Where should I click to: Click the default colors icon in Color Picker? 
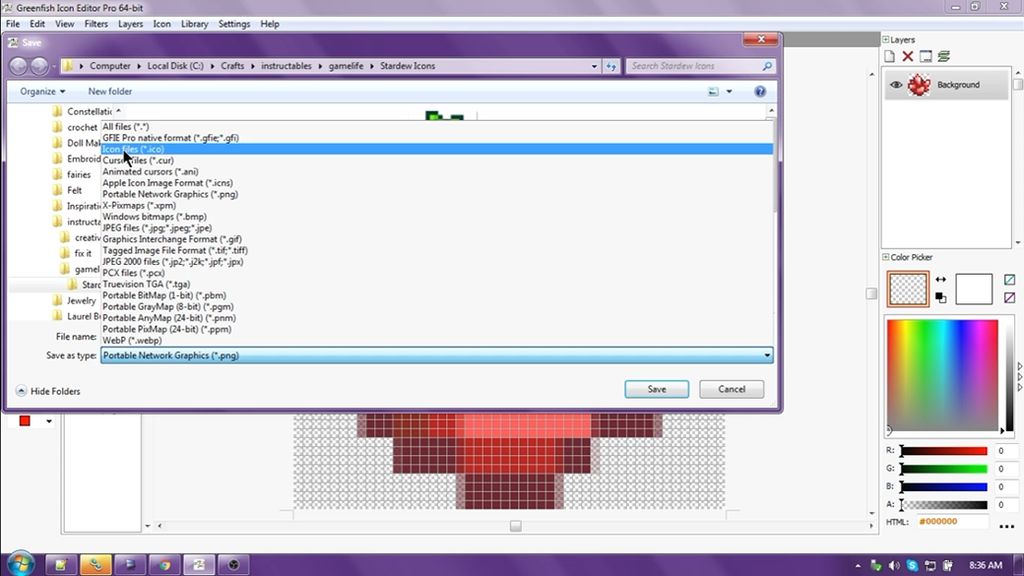click(x=940, y=297)
